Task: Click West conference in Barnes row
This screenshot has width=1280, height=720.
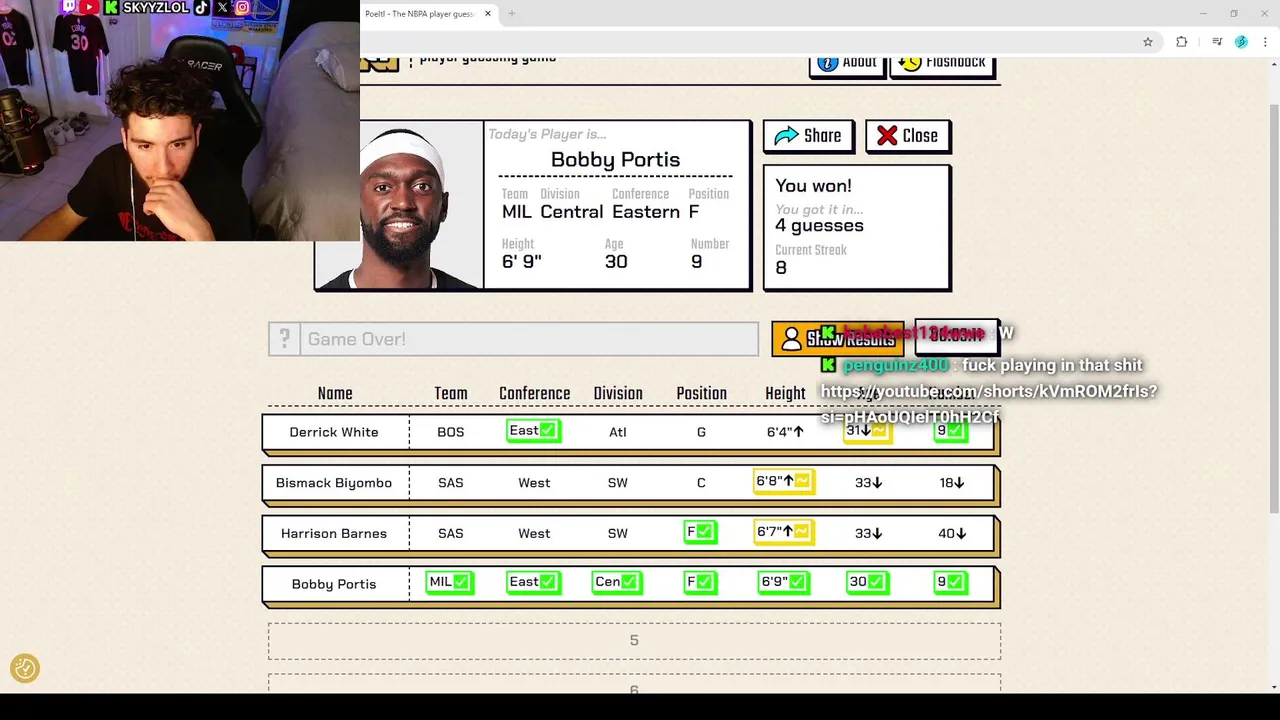Action: pos(534,533)
